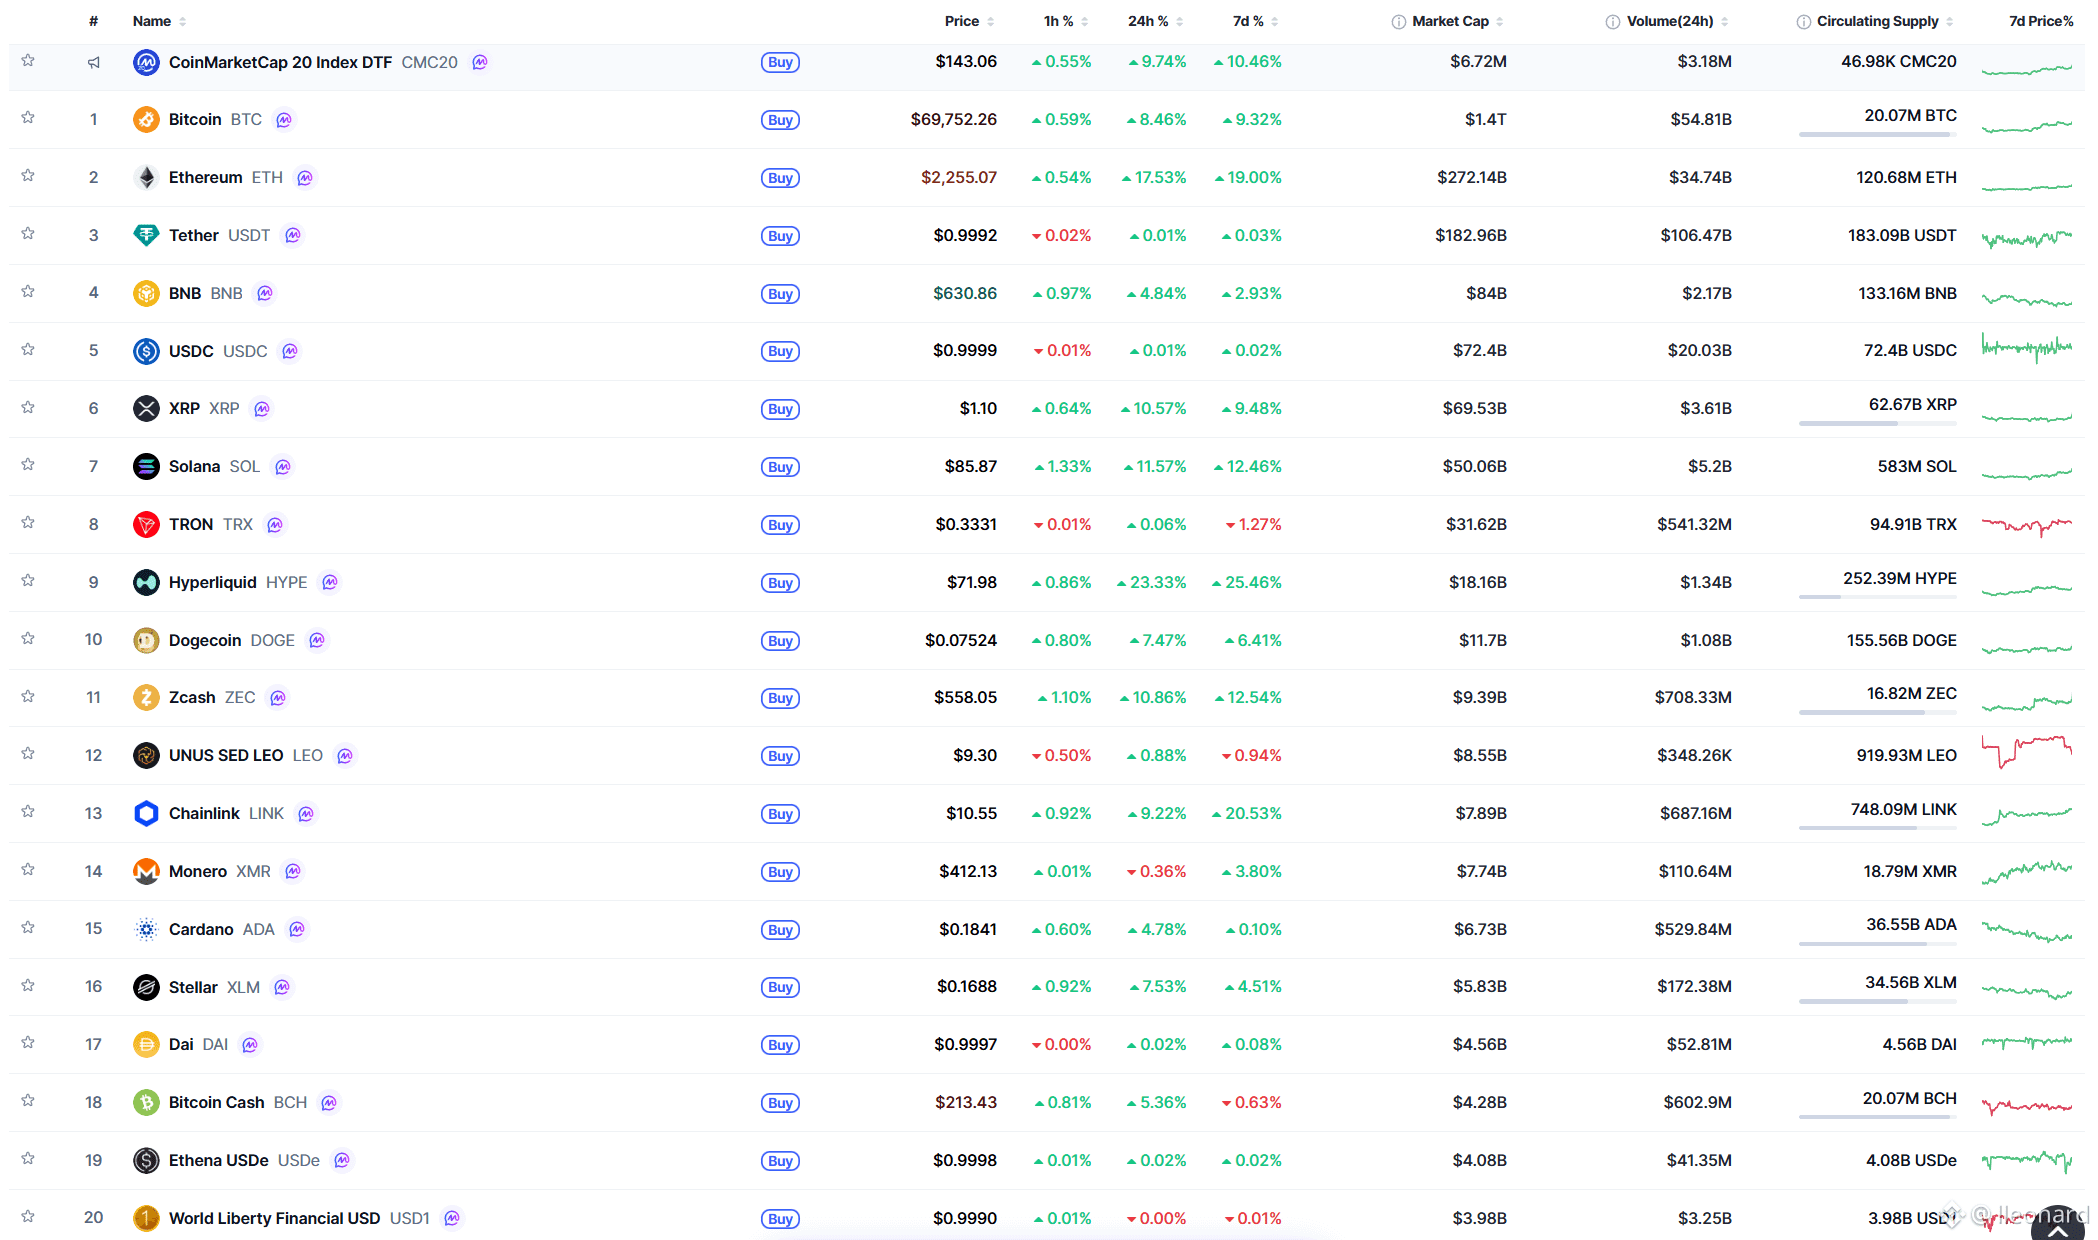2098x1240 pixels.
Task: Click the Circulating Supply info icon
Action: click(x=1803, y=22)
